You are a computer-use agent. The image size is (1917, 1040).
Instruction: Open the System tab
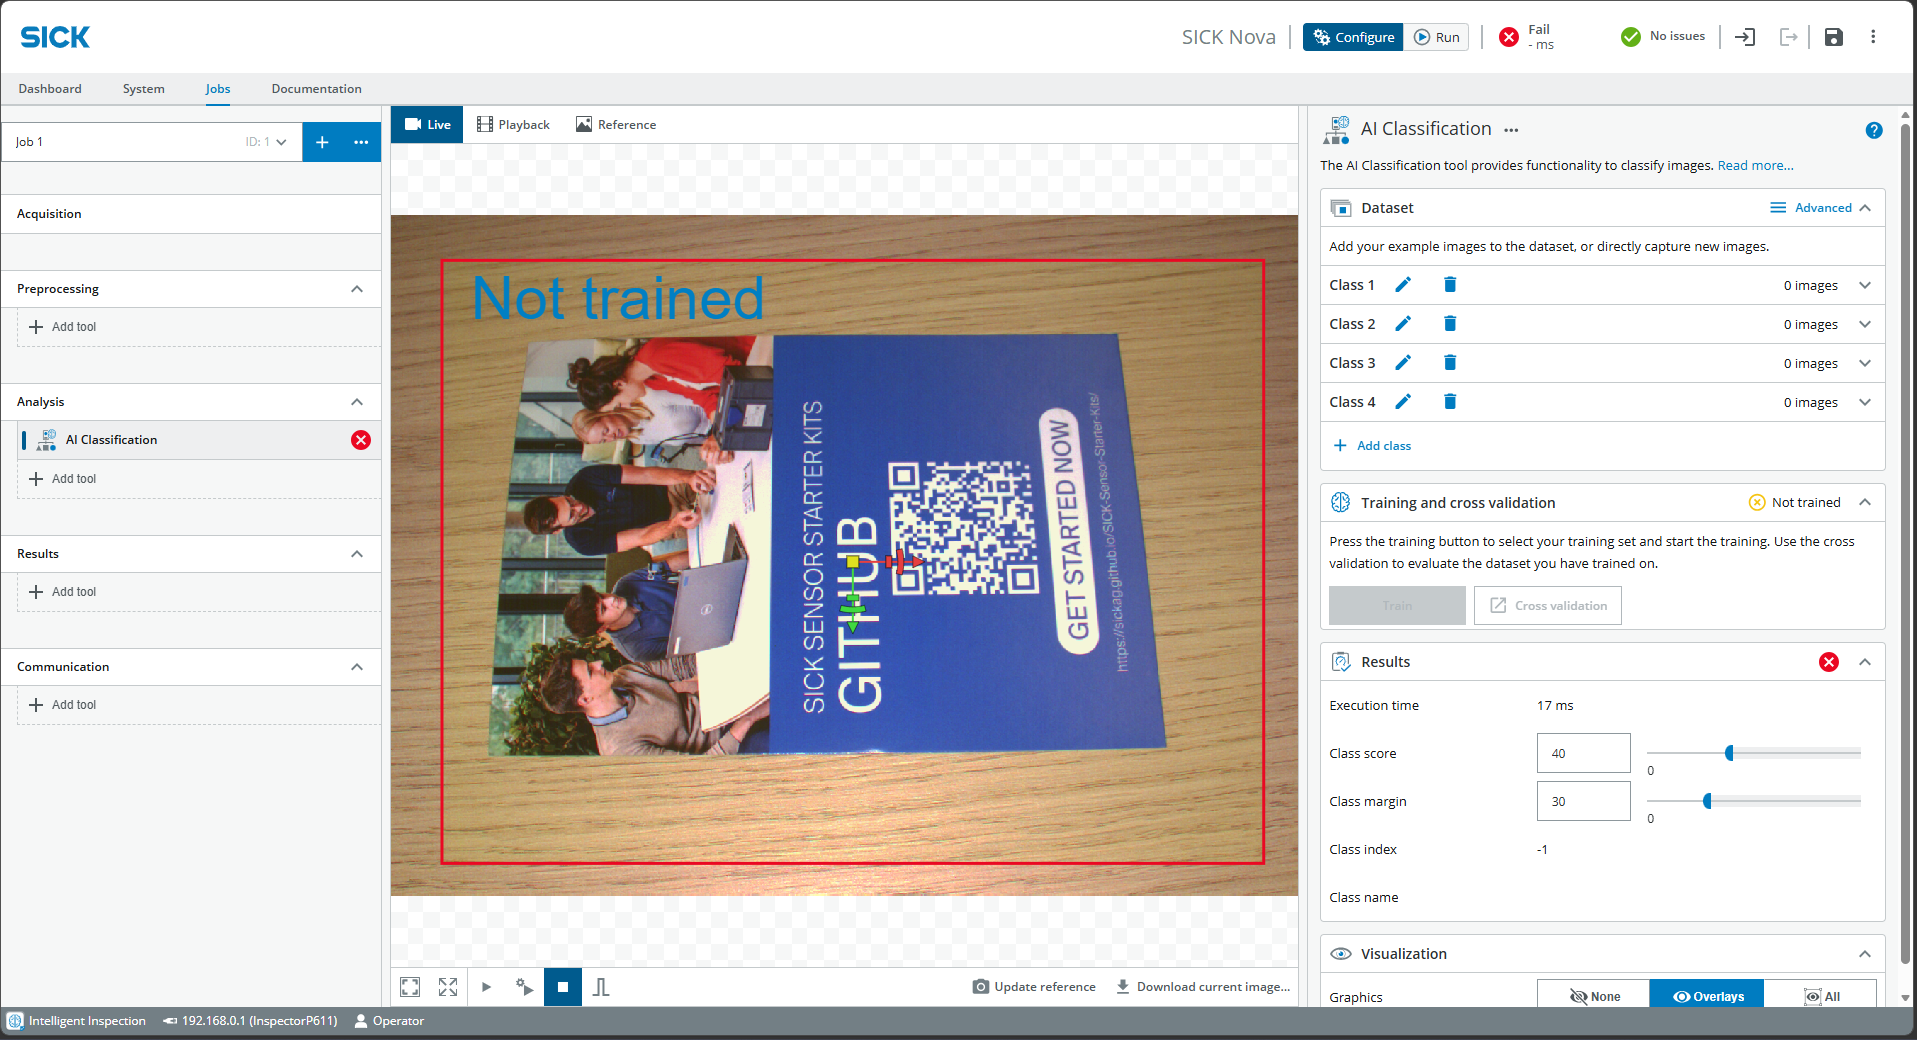pyautogui.click(x=144, y=89)
